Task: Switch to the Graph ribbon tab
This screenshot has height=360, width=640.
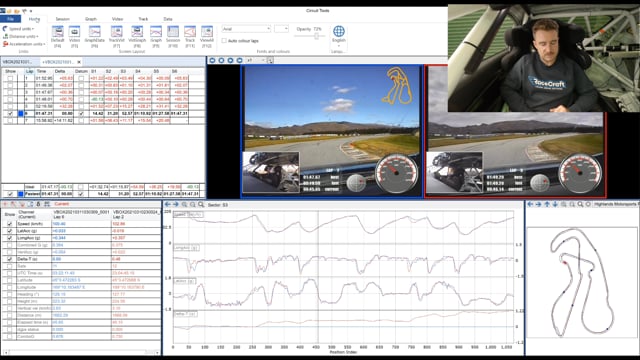Action: coord(91,19)
